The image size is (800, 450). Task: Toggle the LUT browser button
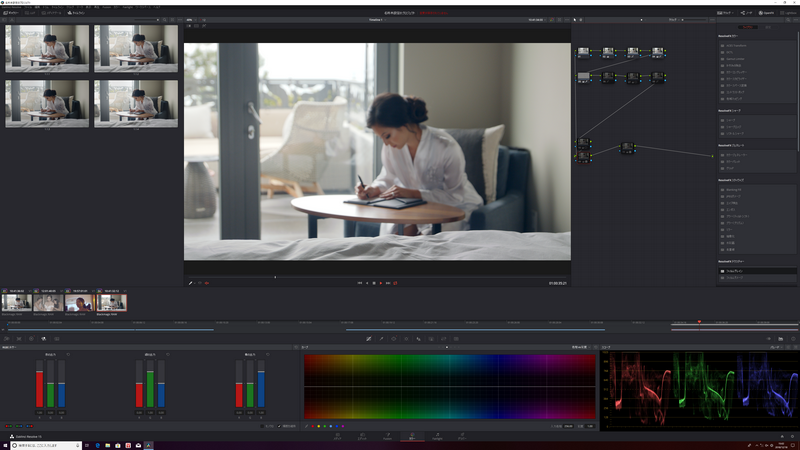tap(30, 13)
